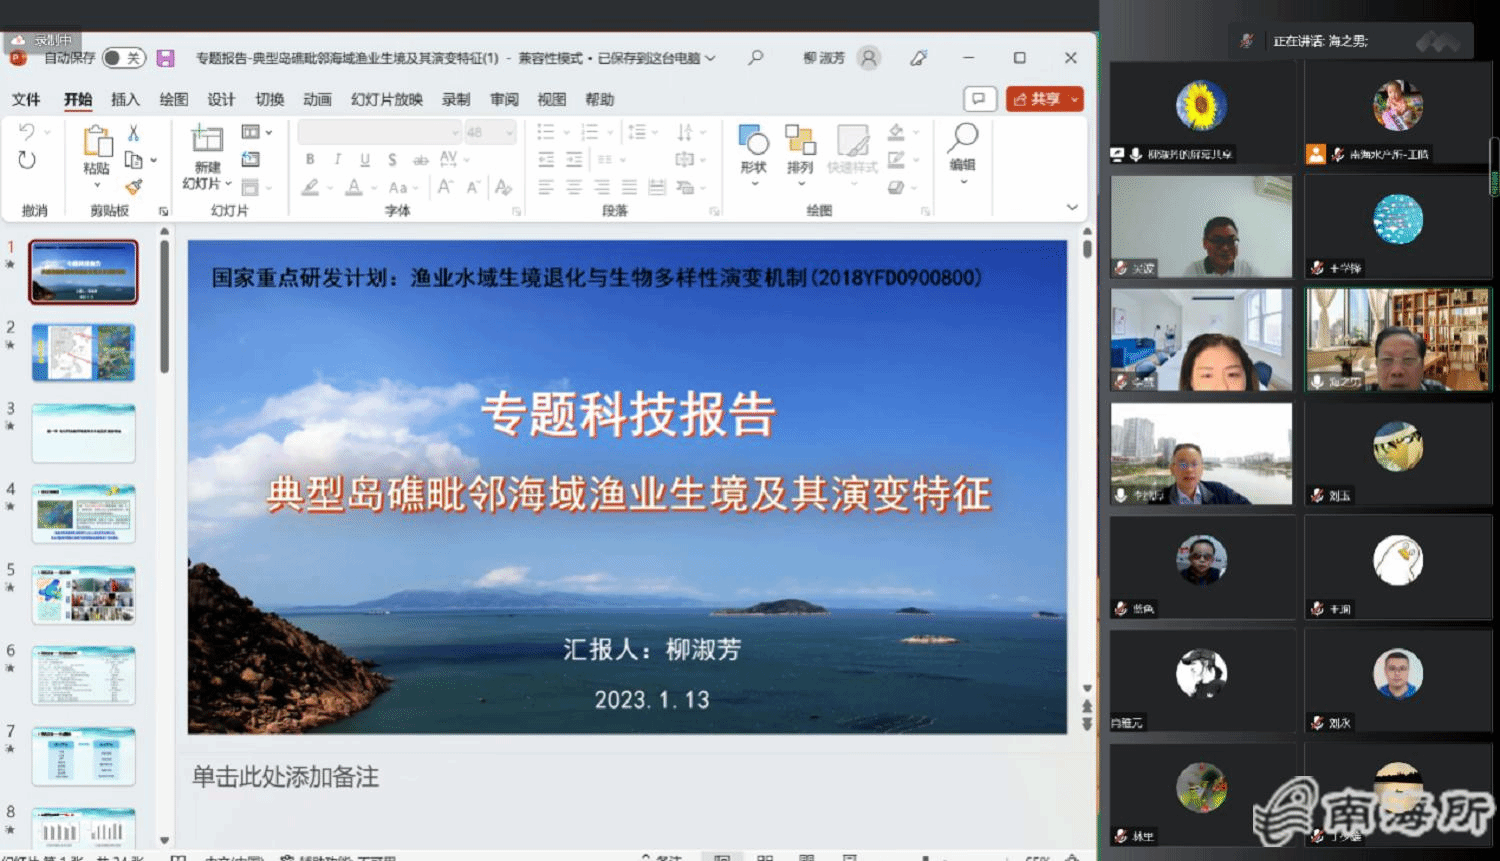Select slide 2 thumbnail in the panel

point(83,352)
